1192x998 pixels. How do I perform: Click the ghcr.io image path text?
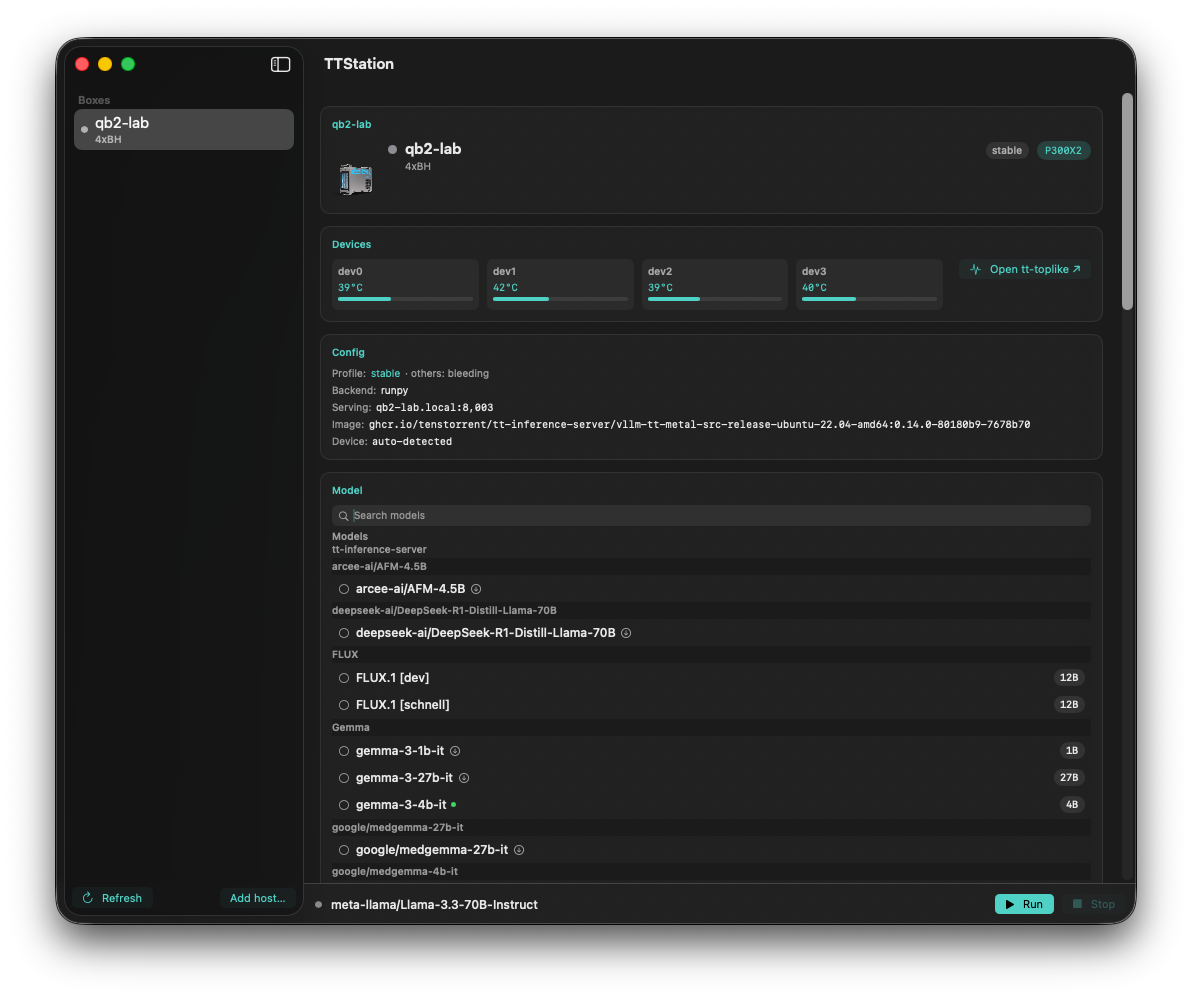click(699, 424)
